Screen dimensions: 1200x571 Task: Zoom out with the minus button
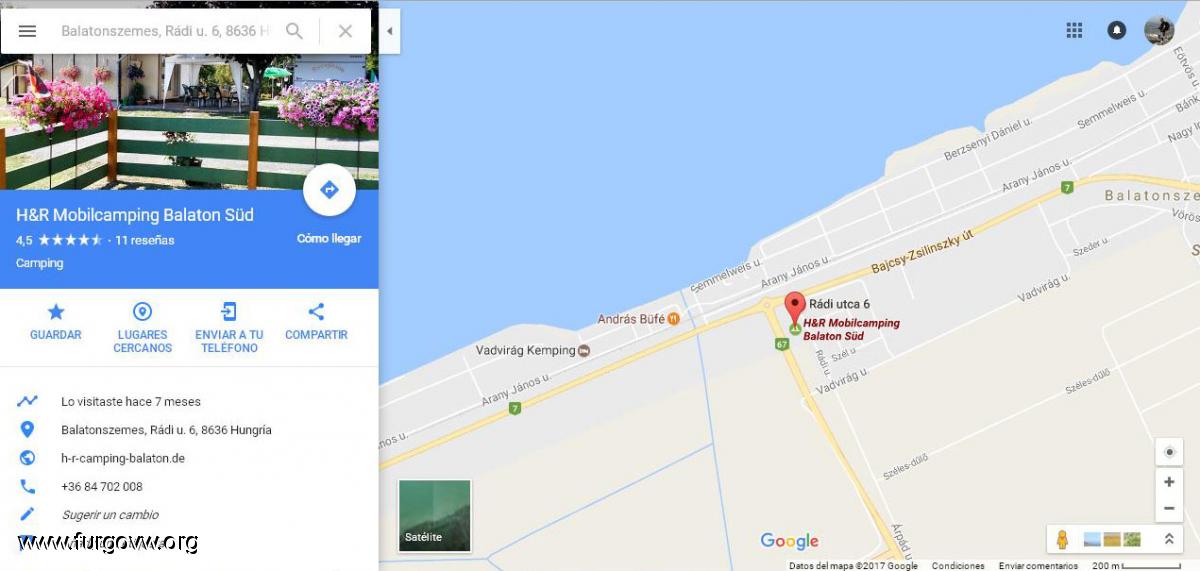(1169, 509)
